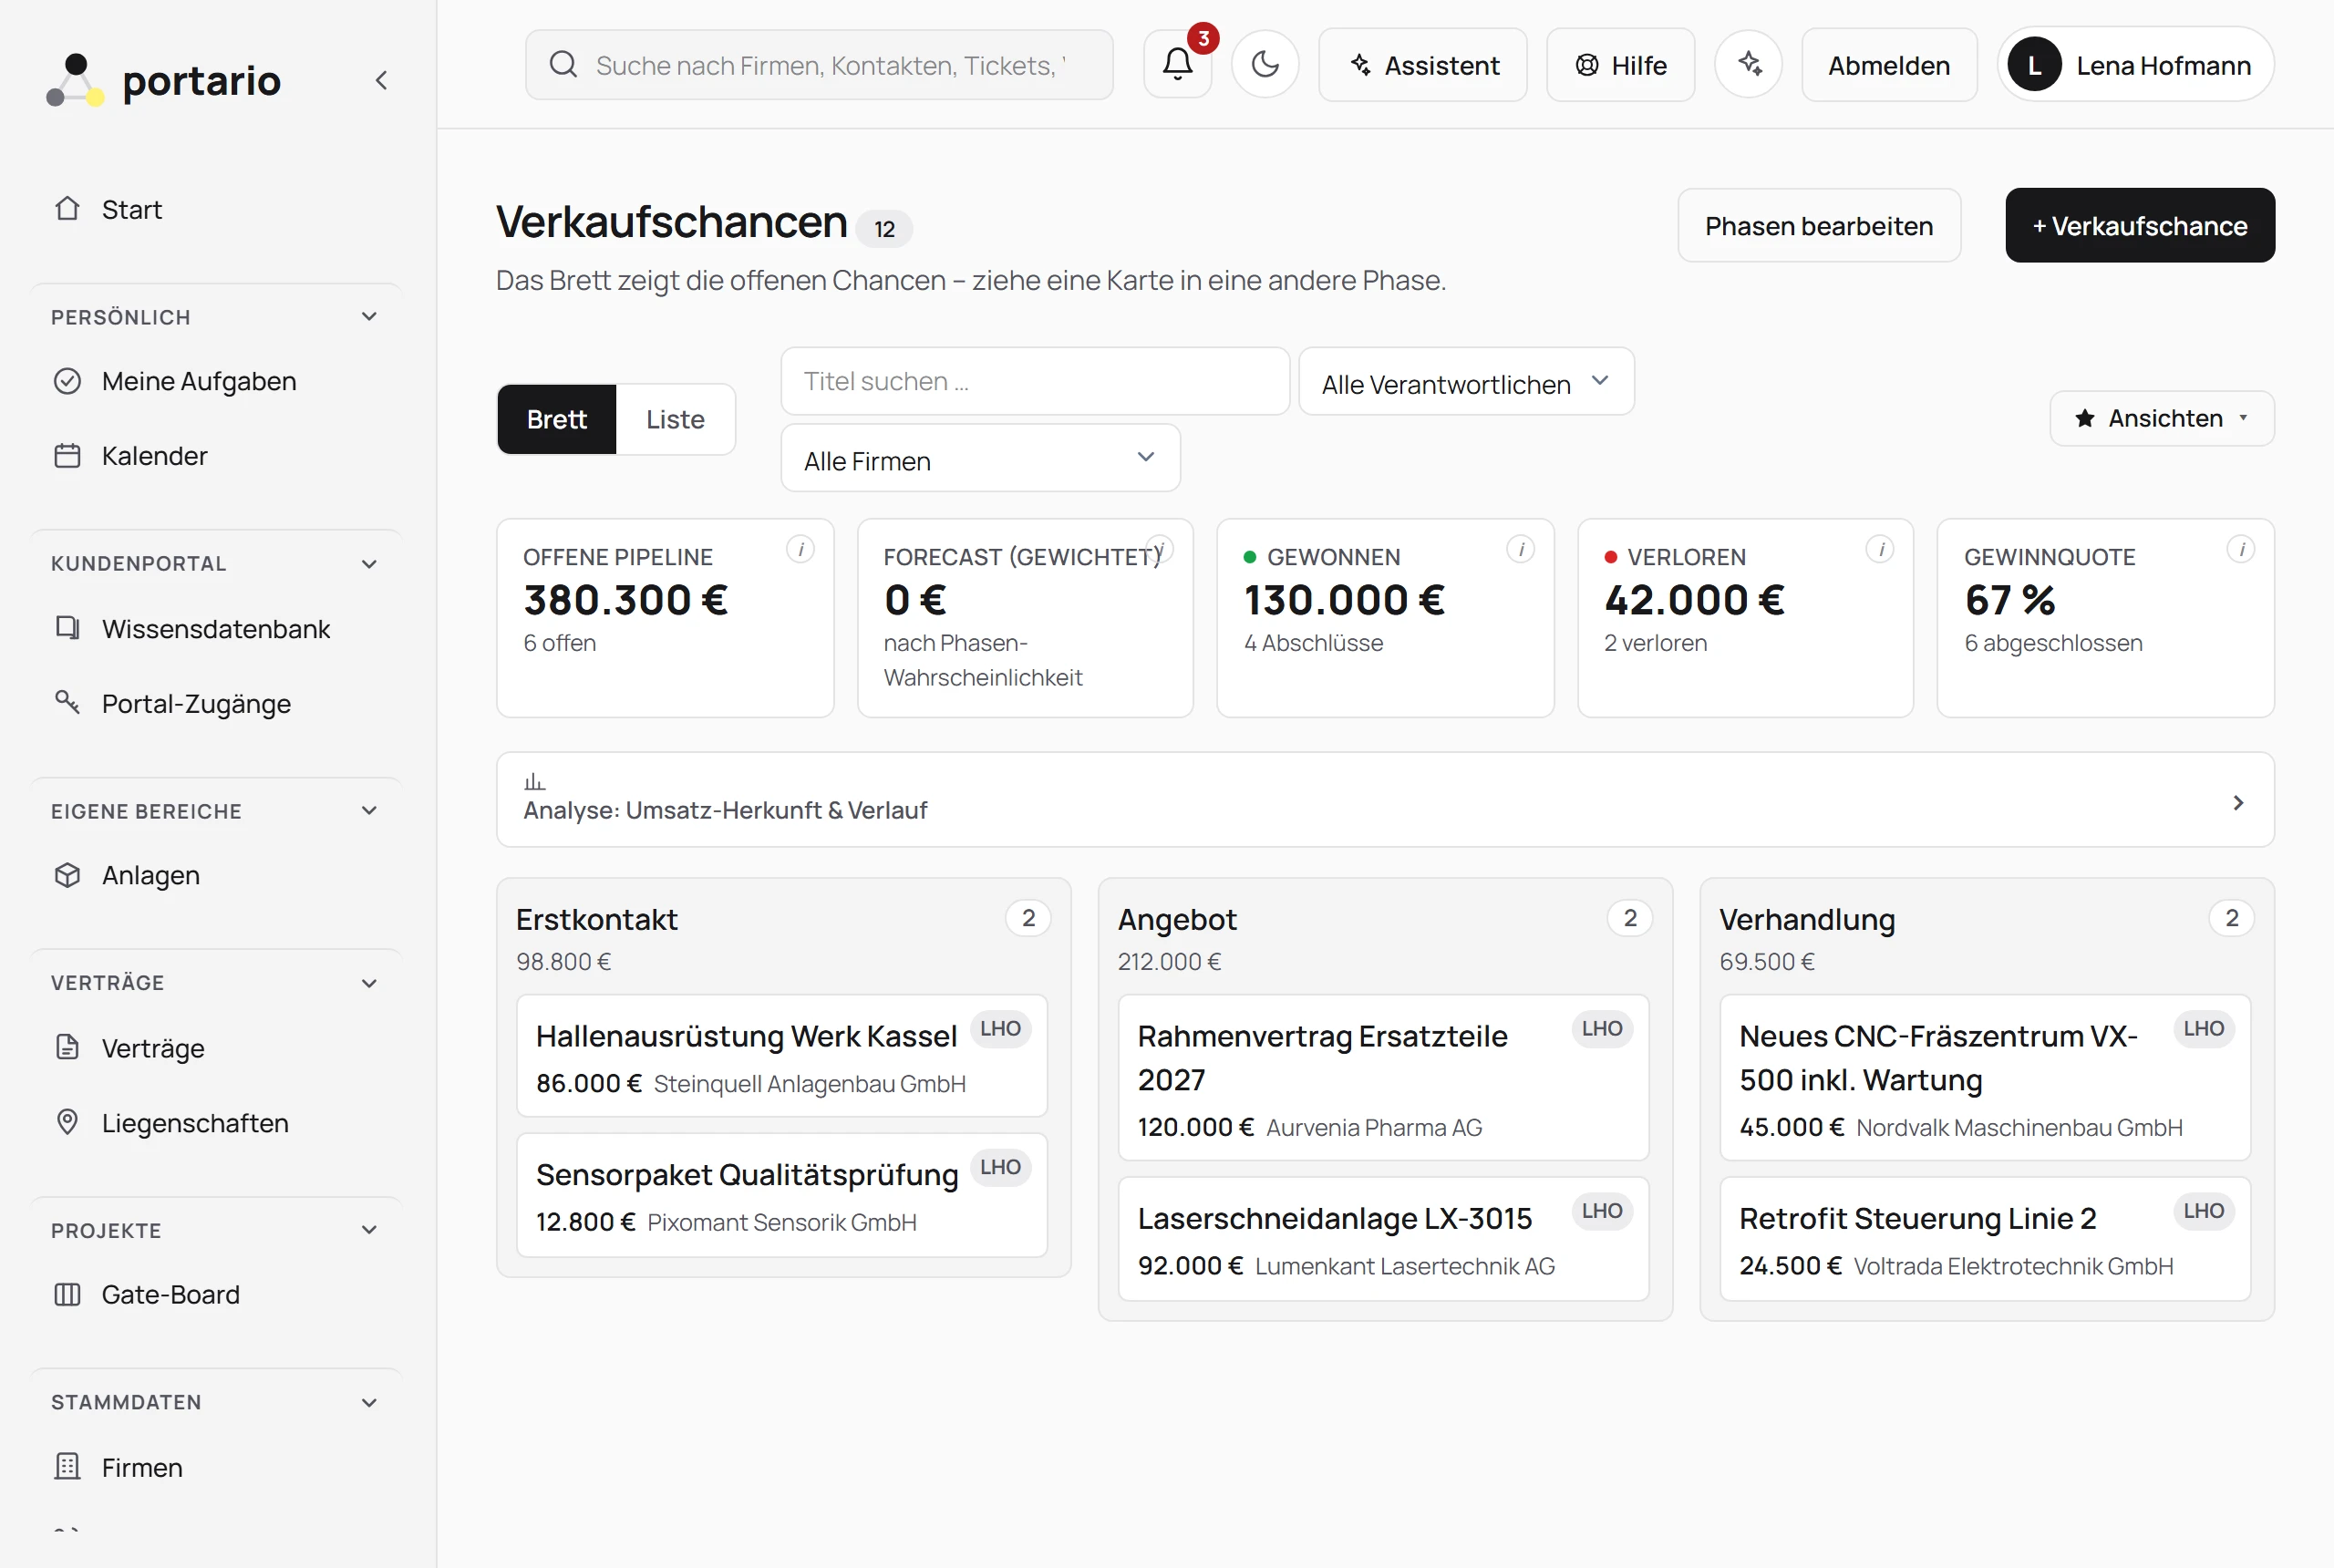2334x1568 pixels.
Task: Click Abmelden
Action: pos(1889,65)
